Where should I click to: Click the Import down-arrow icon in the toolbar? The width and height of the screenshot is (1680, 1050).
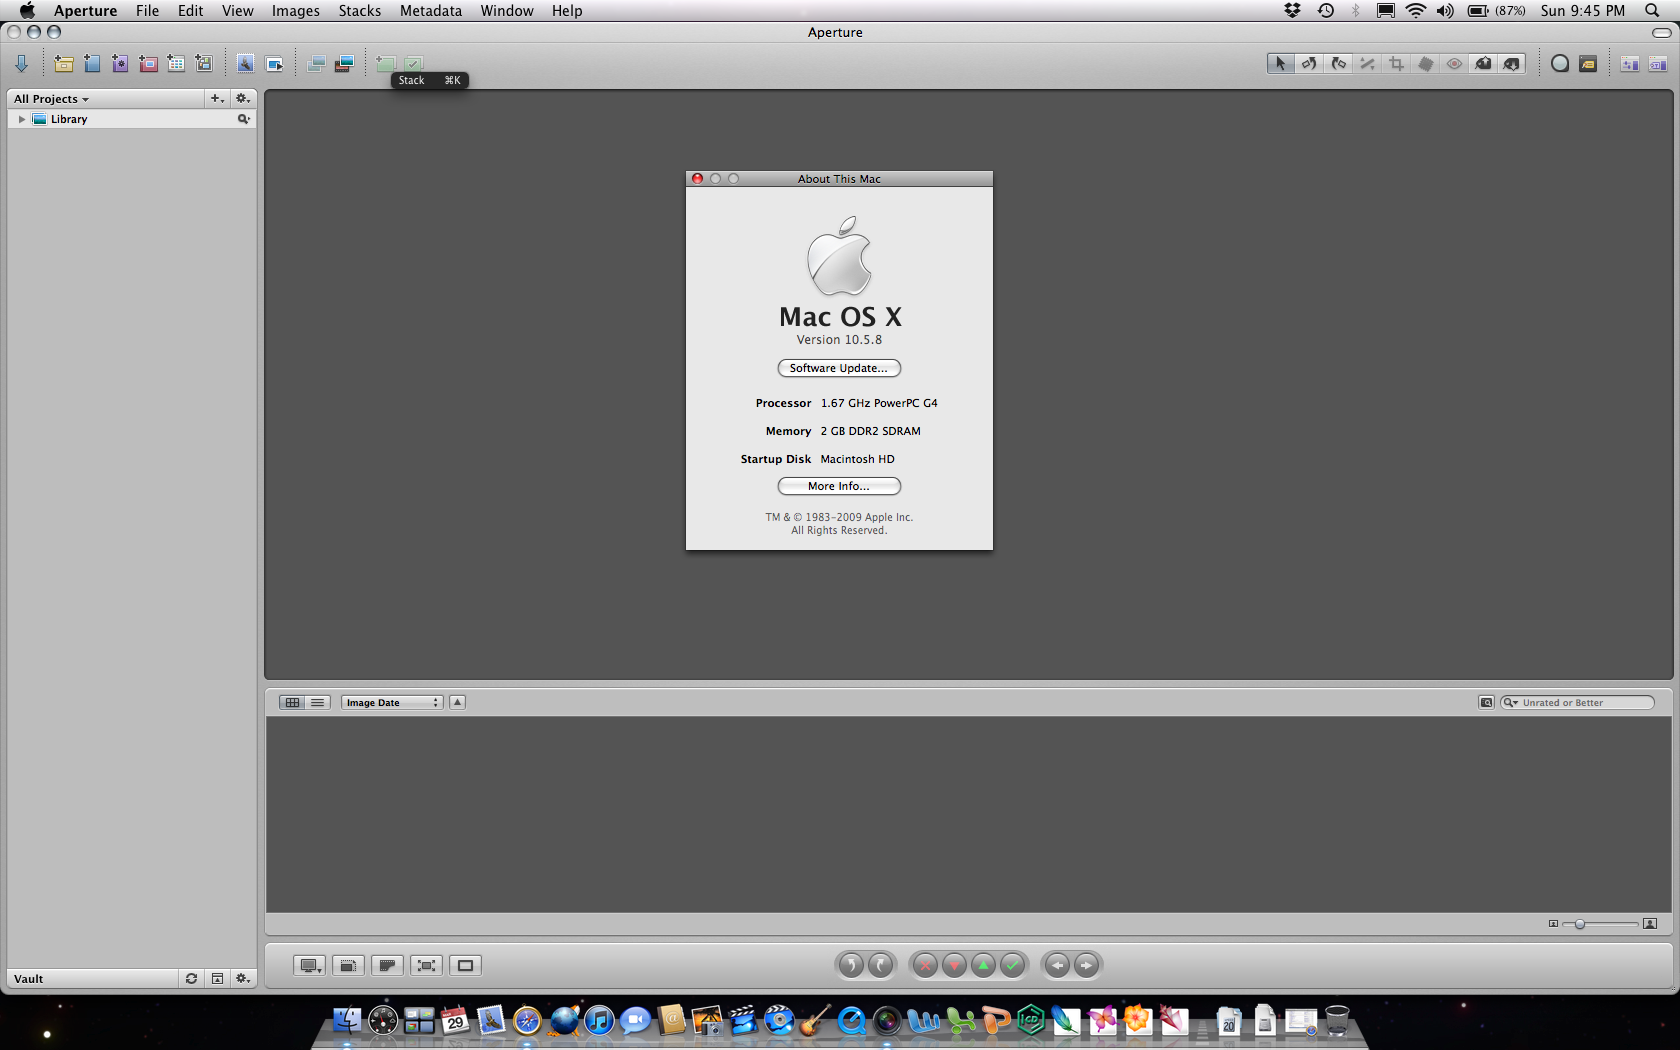(x=21, y=64)
